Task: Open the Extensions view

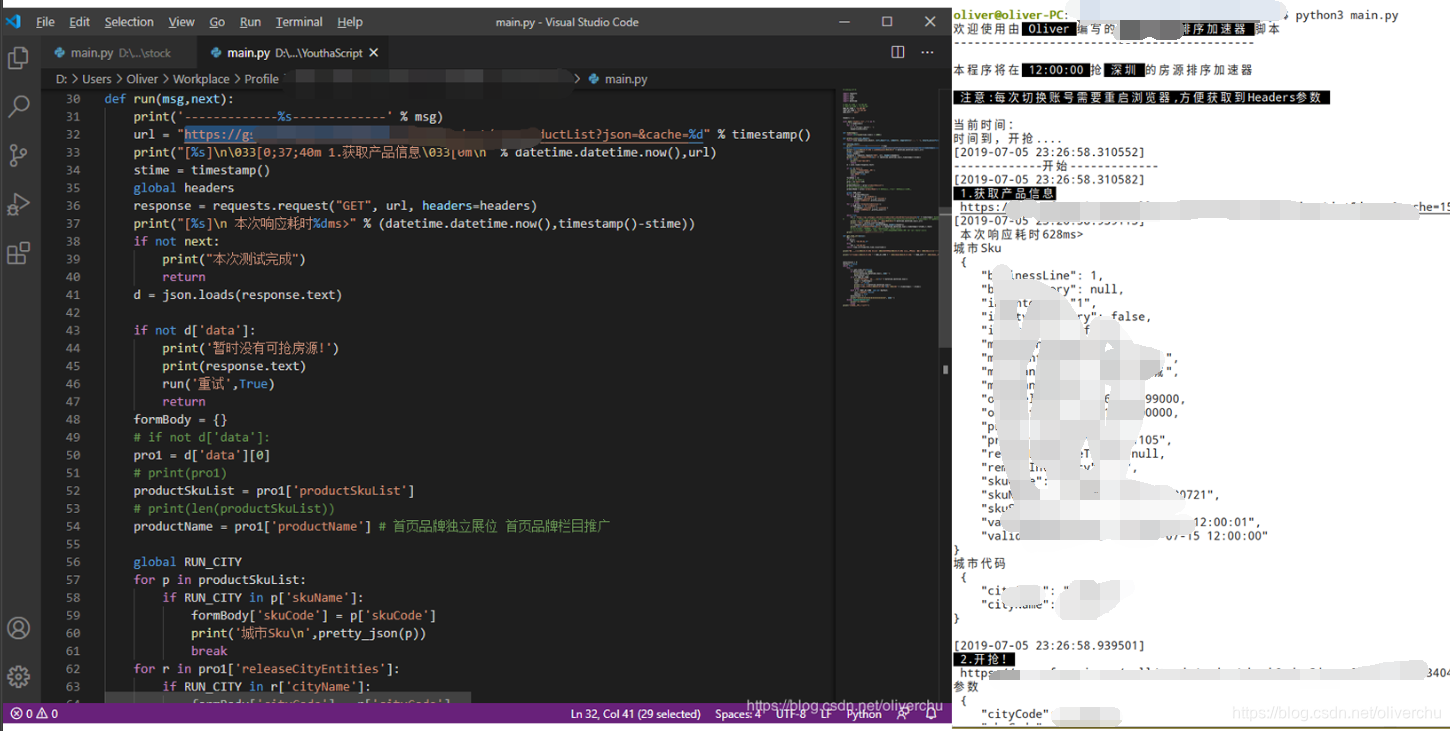Action: pyautogui.click(x=18, y=253)
